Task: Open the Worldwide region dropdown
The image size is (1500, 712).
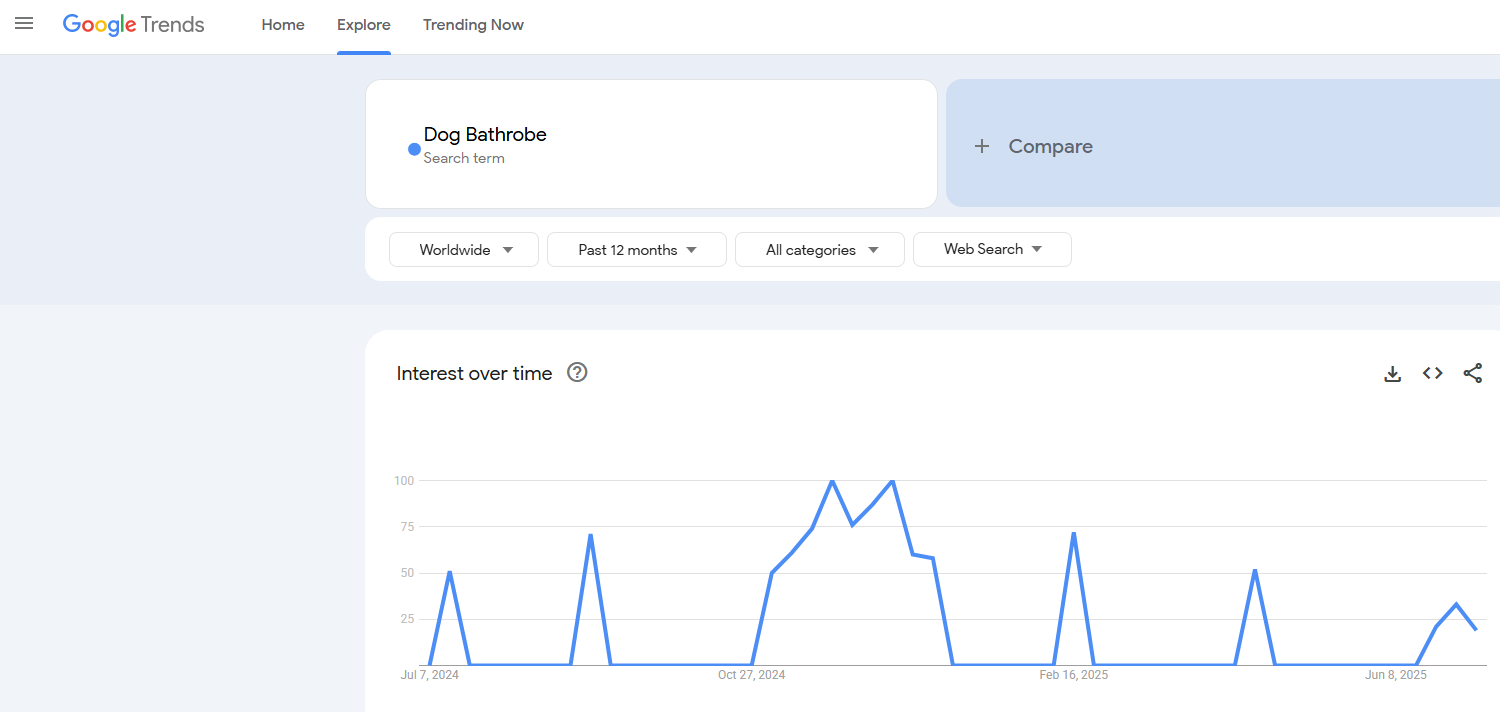Action: click(463, 249)
